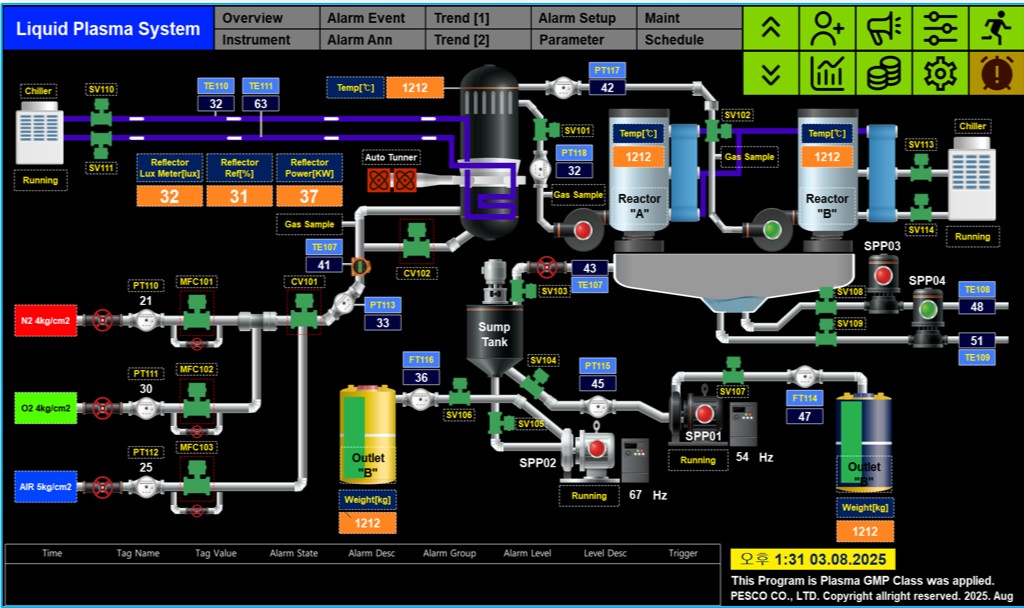Toggle control valve CV102
Screen dimensions: 1024x608
point(417,241)
